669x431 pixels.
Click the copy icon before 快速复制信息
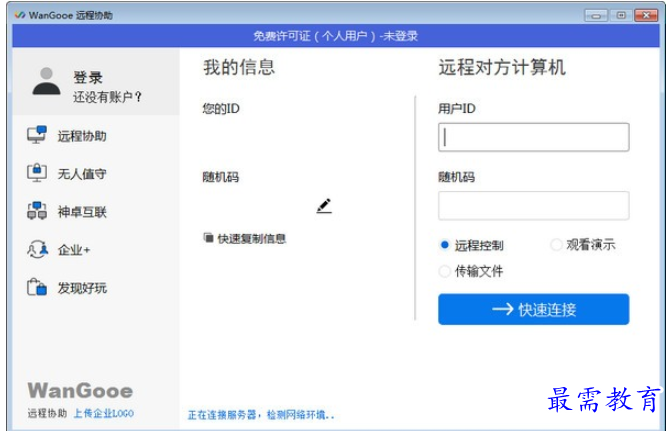pos(208,238)
